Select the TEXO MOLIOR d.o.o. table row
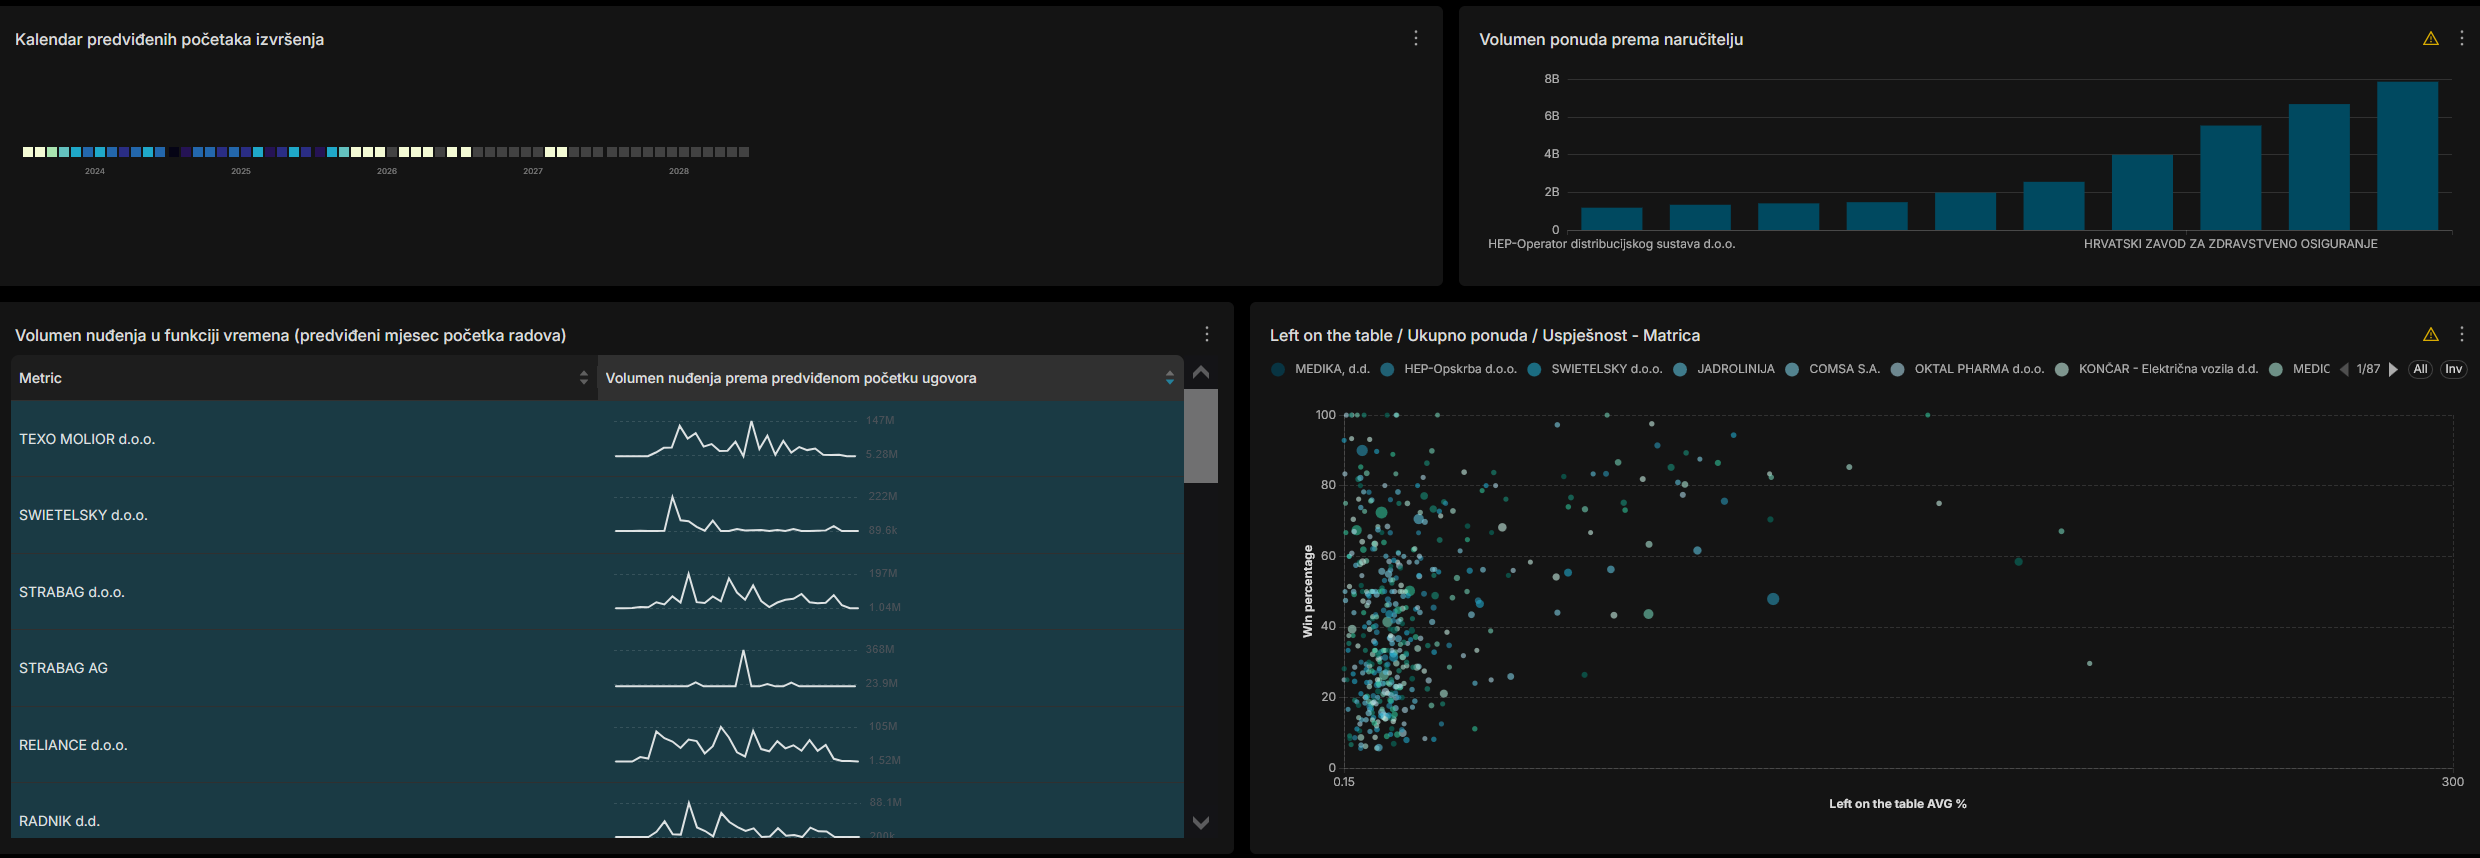 click(87, 439)
